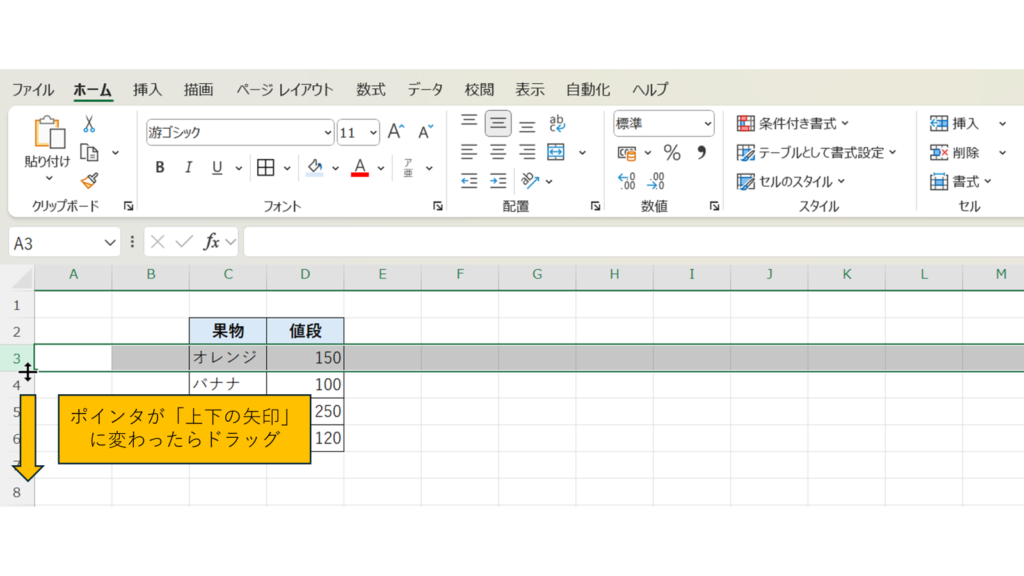
Task: Switch to the 挿入 ribbon tab
Action: (x=147, y=89)
